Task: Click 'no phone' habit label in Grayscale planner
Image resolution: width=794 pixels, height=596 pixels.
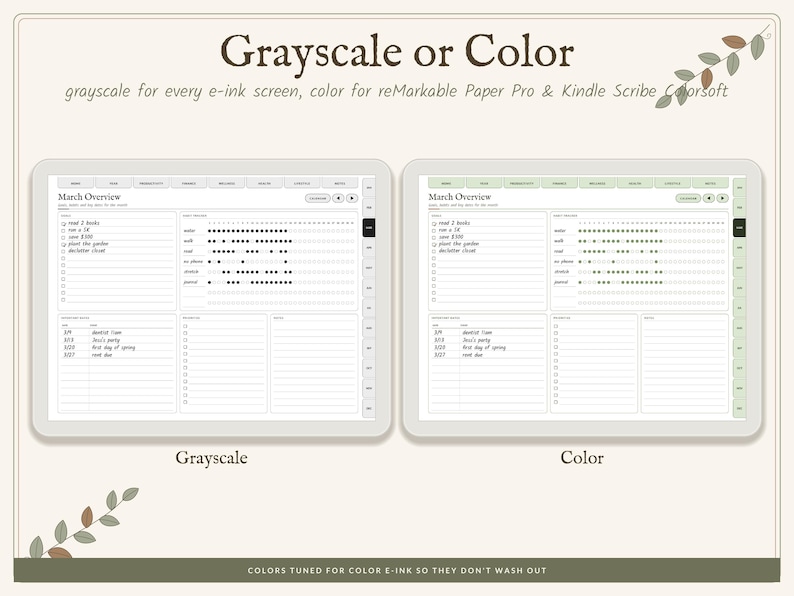Action: (x=193, y=261)
